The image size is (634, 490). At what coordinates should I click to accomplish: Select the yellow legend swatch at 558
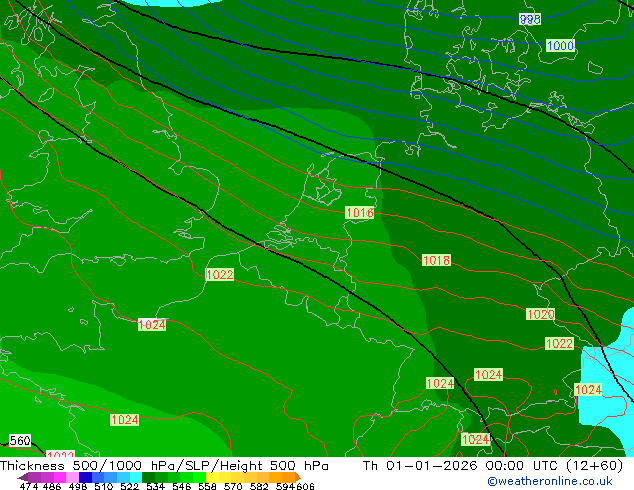212,477
